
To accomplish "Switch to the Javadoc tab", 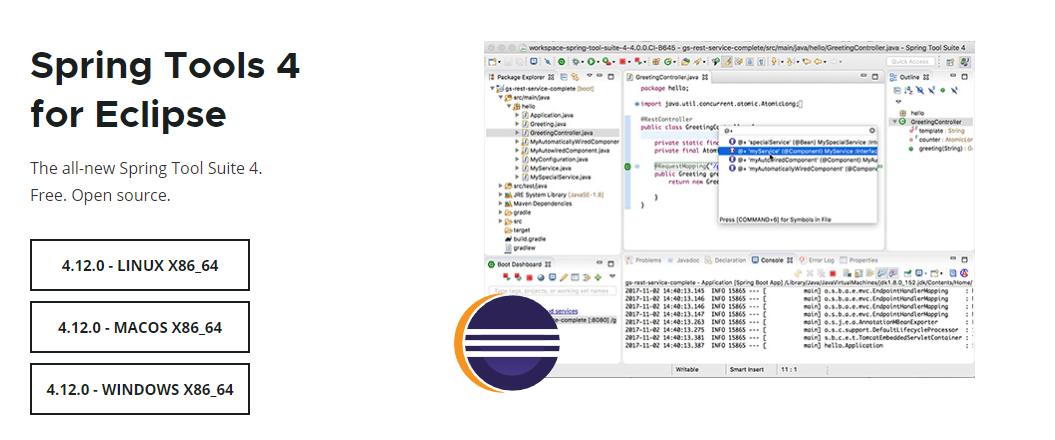I will [x=682, y=260].
